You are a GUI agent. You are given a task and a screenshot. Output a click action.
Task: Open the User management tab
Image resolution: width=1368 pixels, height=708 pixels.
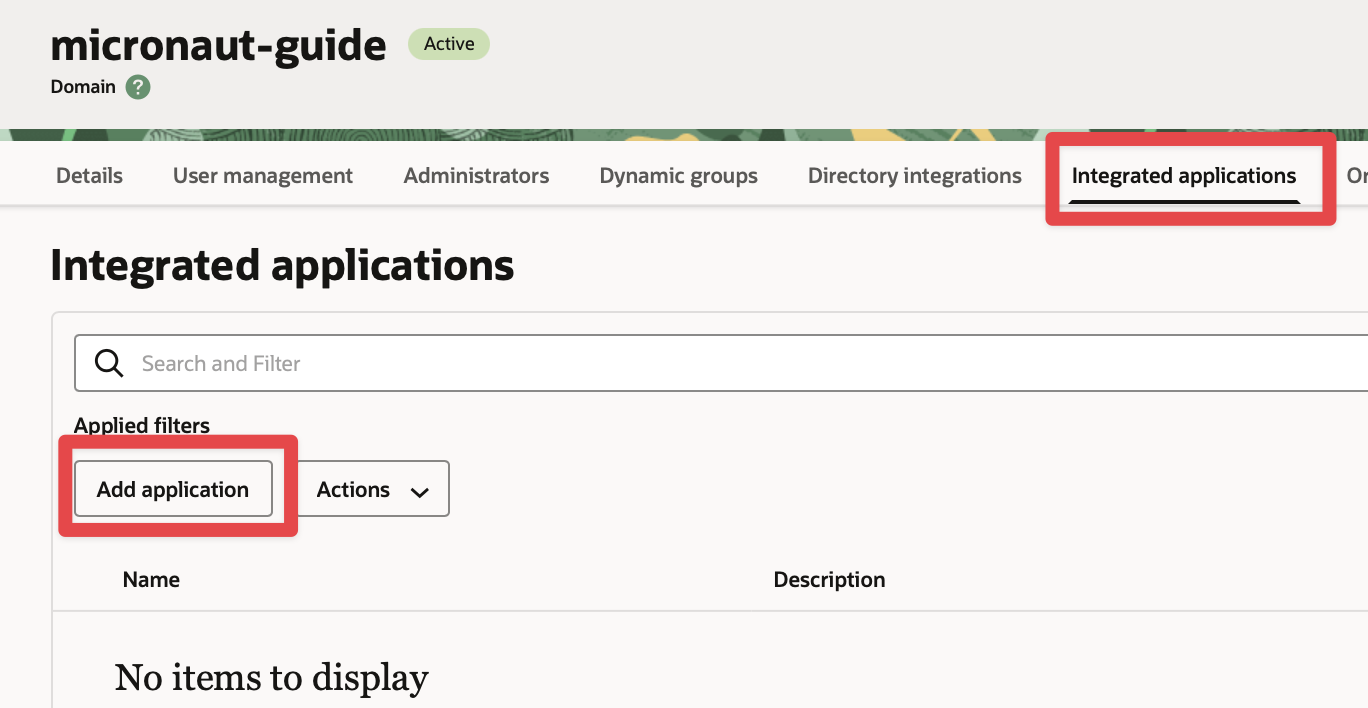pos(263,176)
